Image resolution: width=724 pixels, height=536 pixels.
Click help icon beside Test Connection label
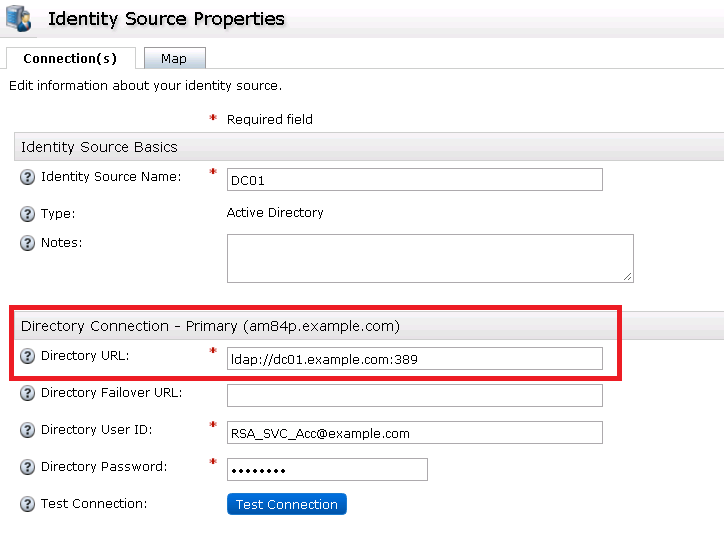click(28, 504)
